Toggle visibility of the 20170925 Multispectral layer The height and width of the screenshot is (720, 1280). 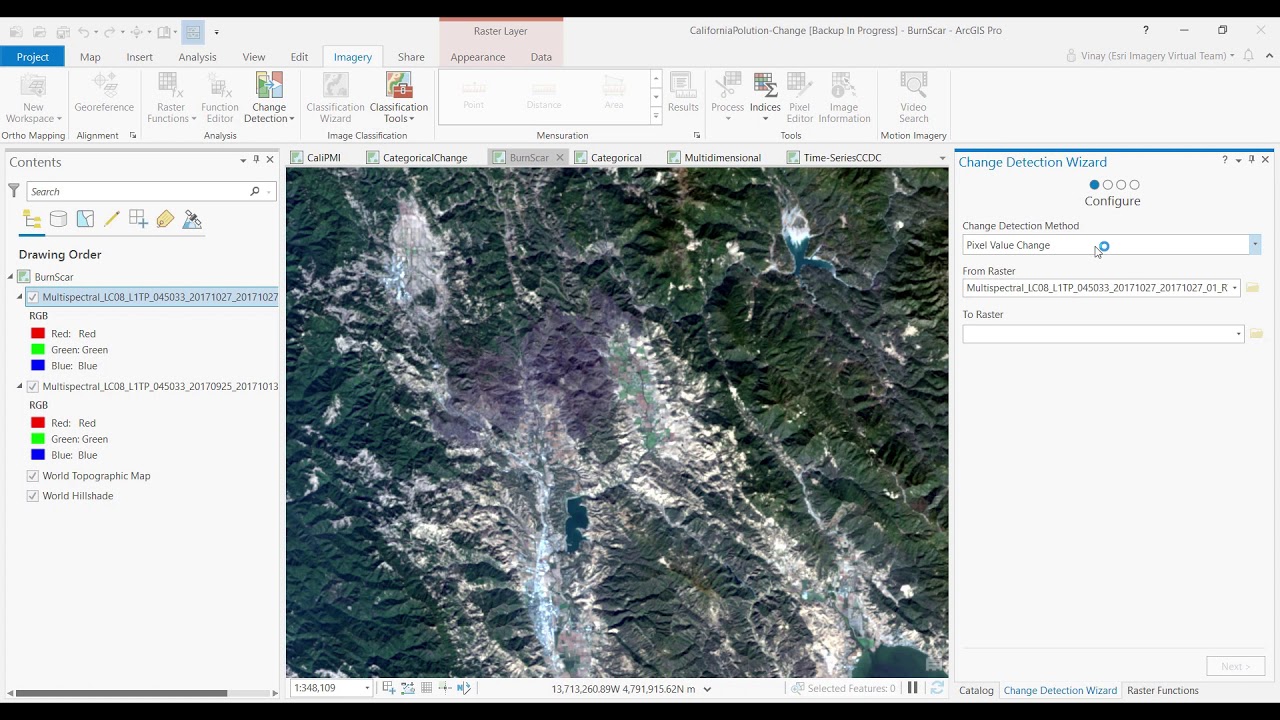pos(33,386)
